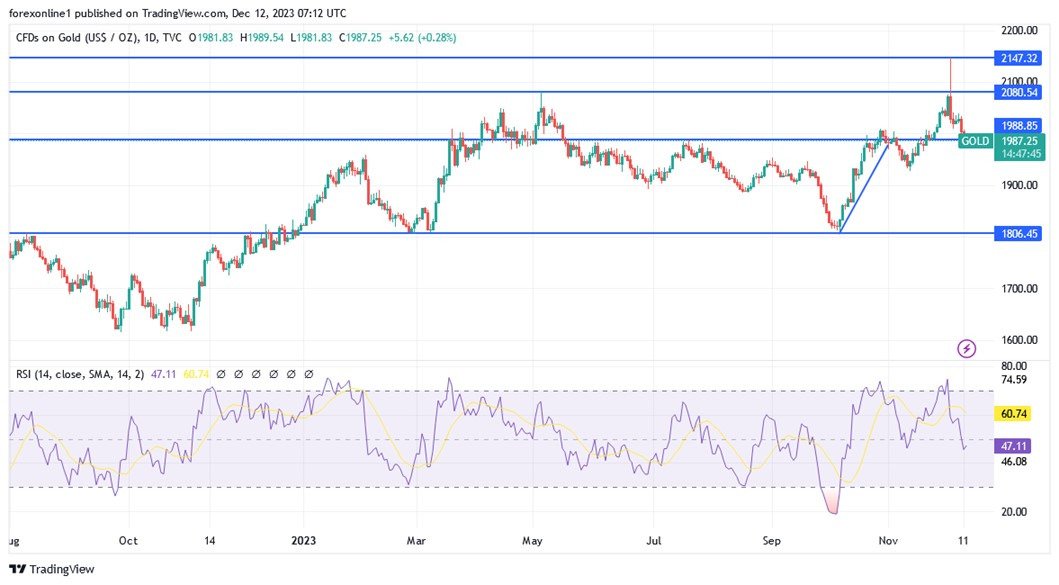The width and height of the screenshot is (1059, 585).
Task: Click the third crossed-circle icon in the RSI legend
Action: coord(256,374)
